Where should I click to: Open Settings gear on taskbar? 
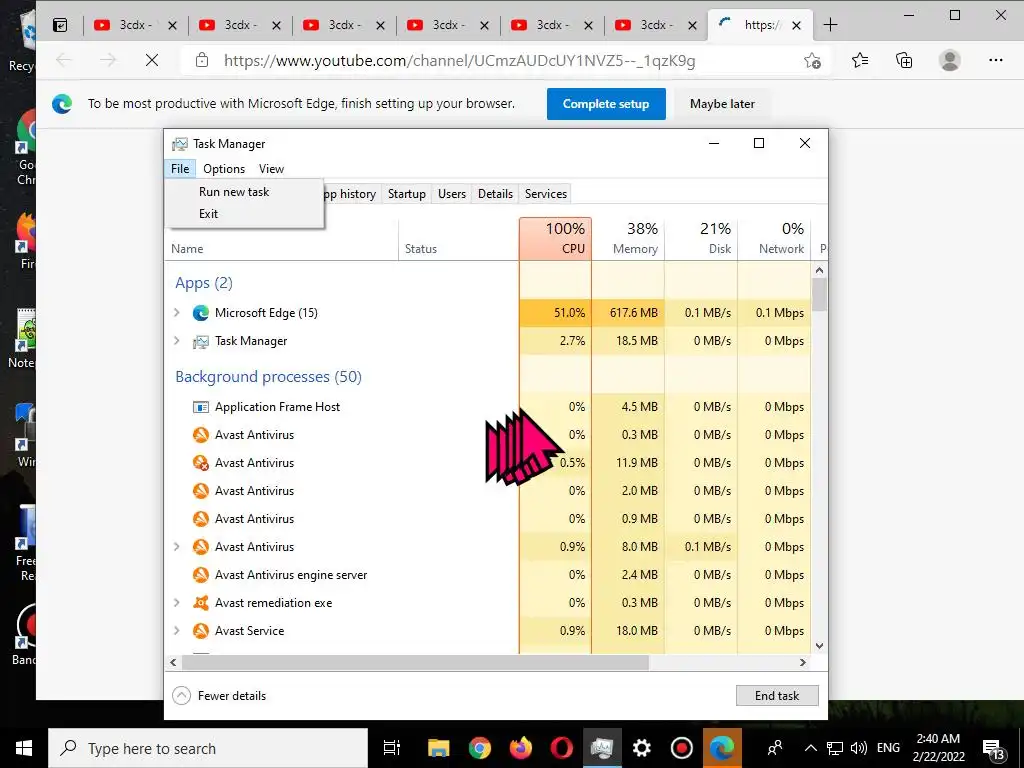[642, 748]
